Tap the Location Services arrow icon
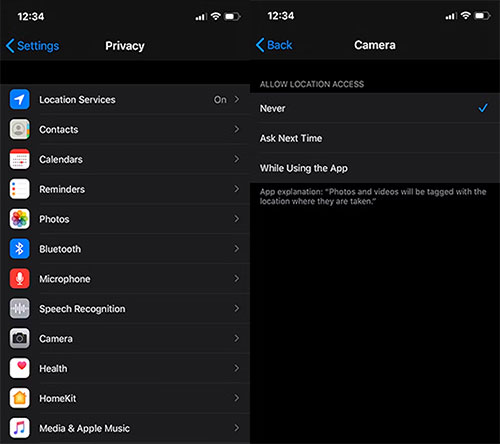Viewport: 500px width, 444px height. click(20, 99)
